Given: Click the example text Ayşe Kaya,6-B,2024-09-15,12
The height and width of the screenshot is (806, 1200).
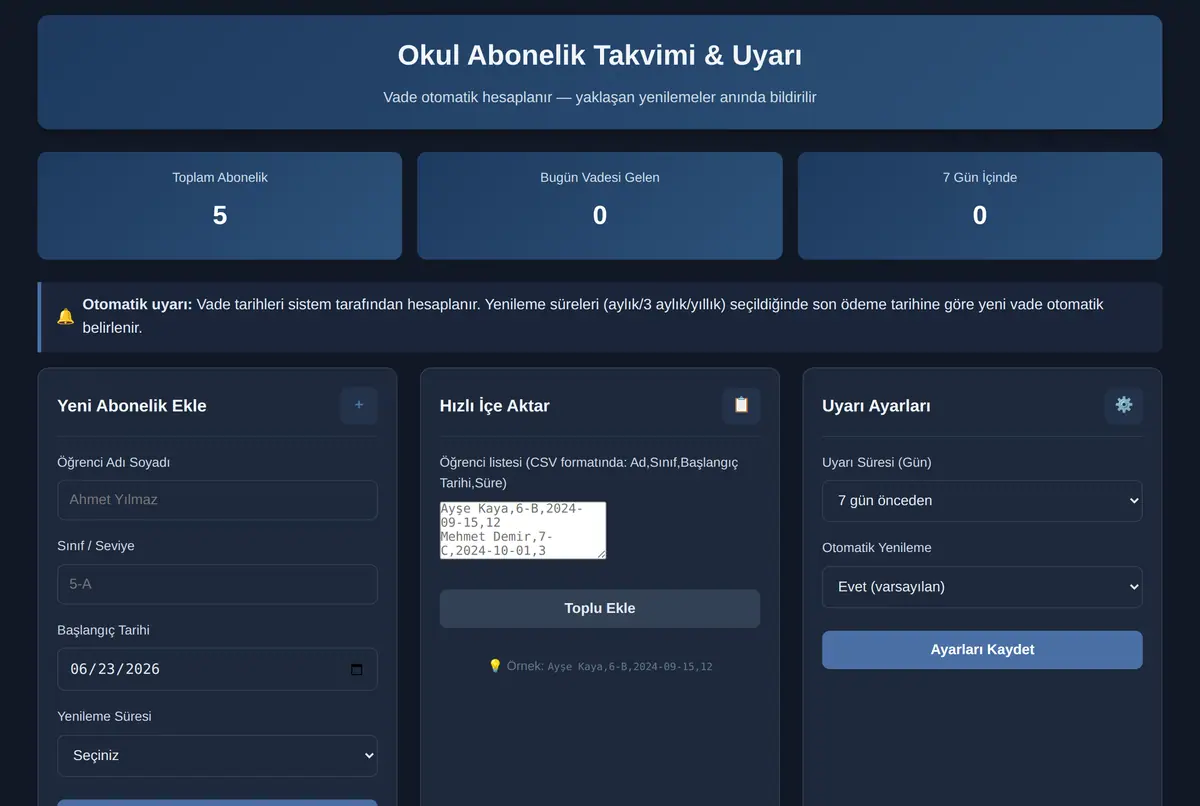Looking at the screenshot, I should (x=630, y=666).
